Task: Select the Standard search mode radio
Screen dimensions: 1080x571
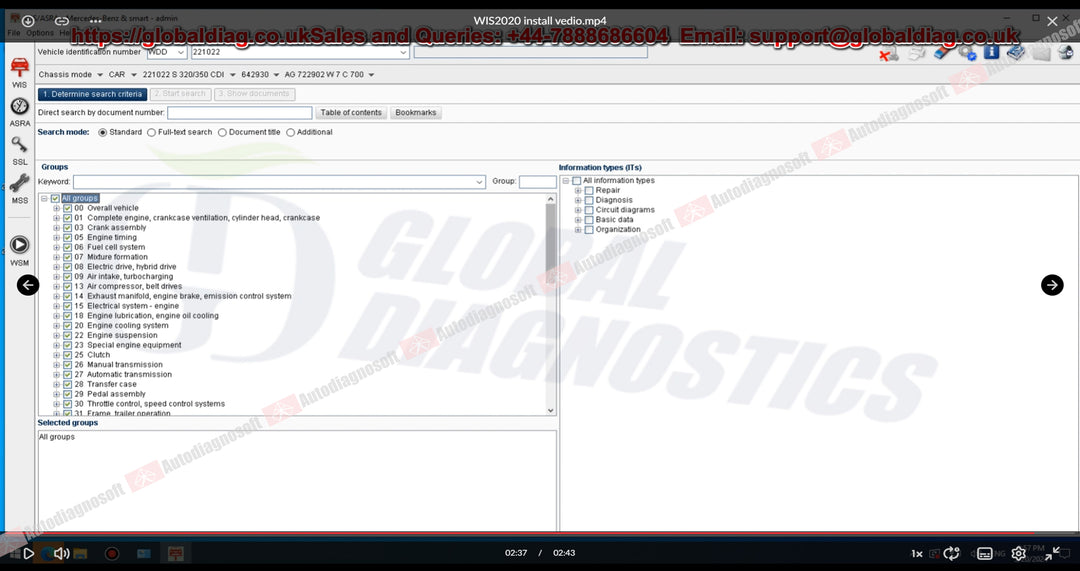Action: pos(103,132)
